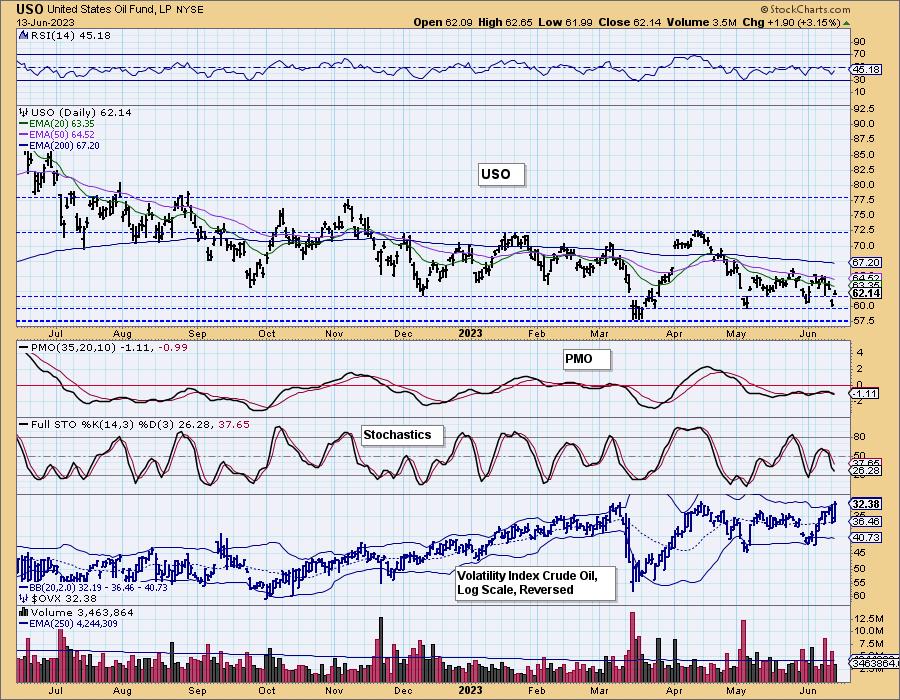900x700 pixels.
Task: Click the 'Chg +1.90 (+3.15%)' value
Action: (791, 22)
